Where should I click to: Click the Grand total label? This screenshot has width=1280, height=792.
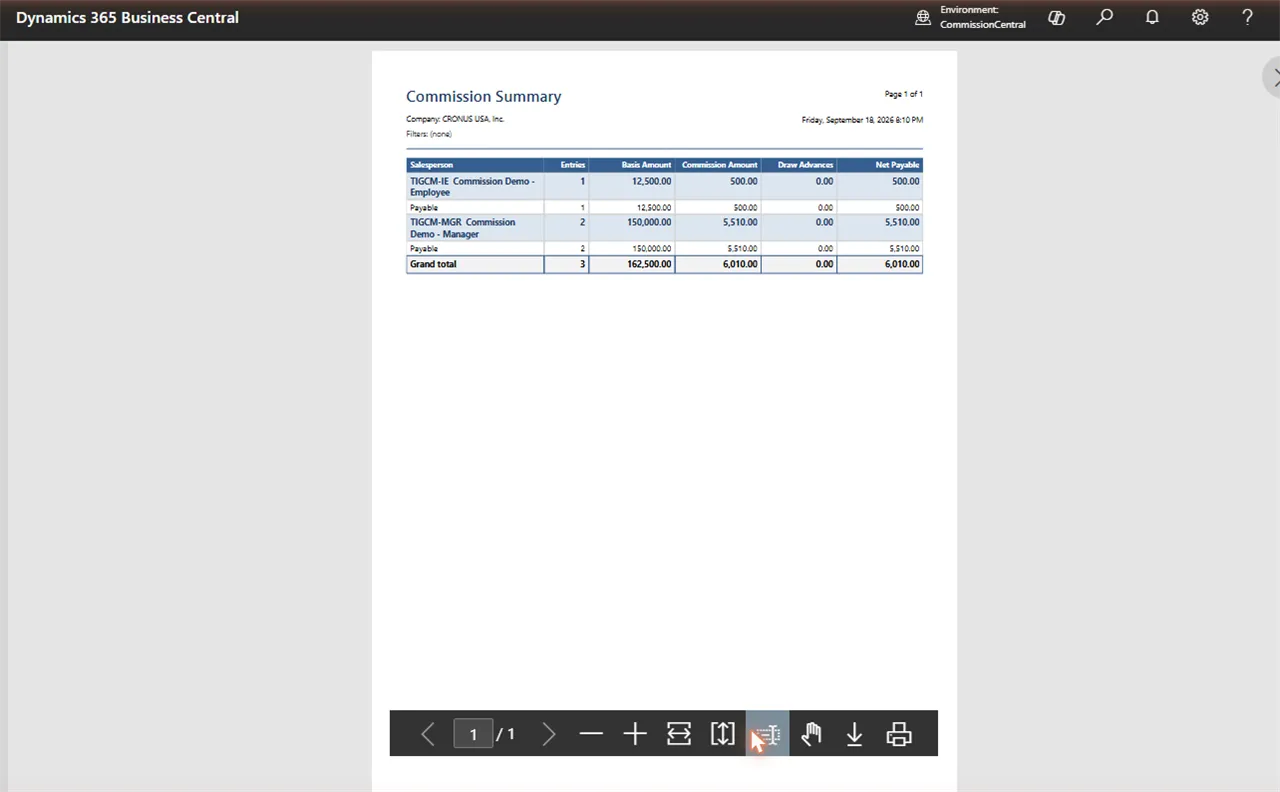coord(433,264)
